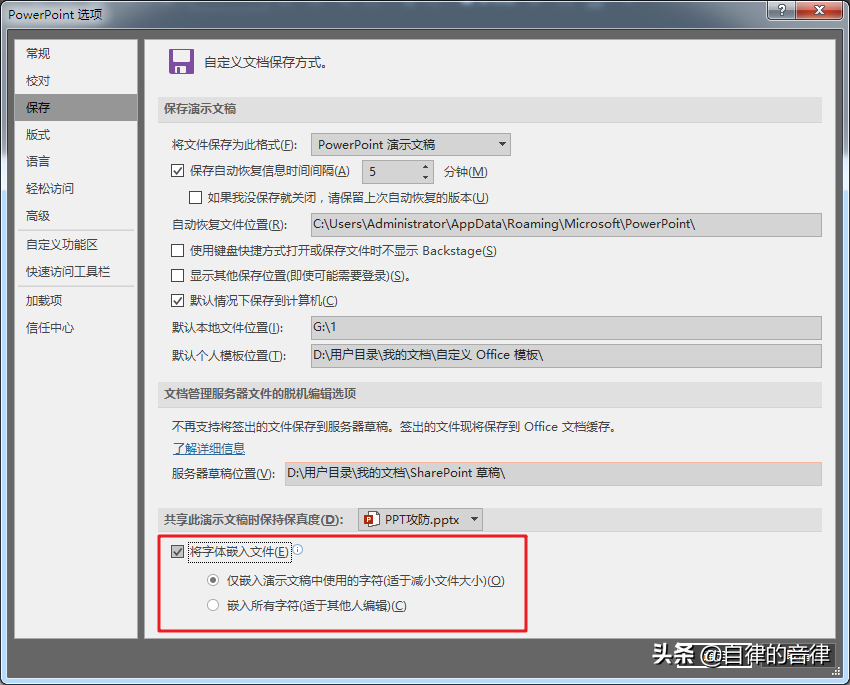
Task: Select the 保存 options category
Action: (76, 107)
